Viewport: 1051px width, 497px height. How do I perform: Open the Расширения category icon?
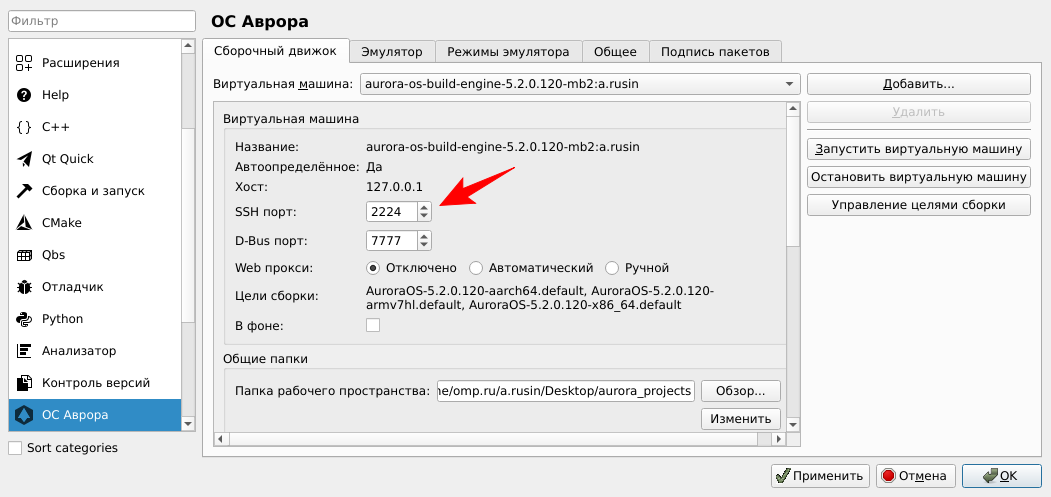(x=25, y=63)
